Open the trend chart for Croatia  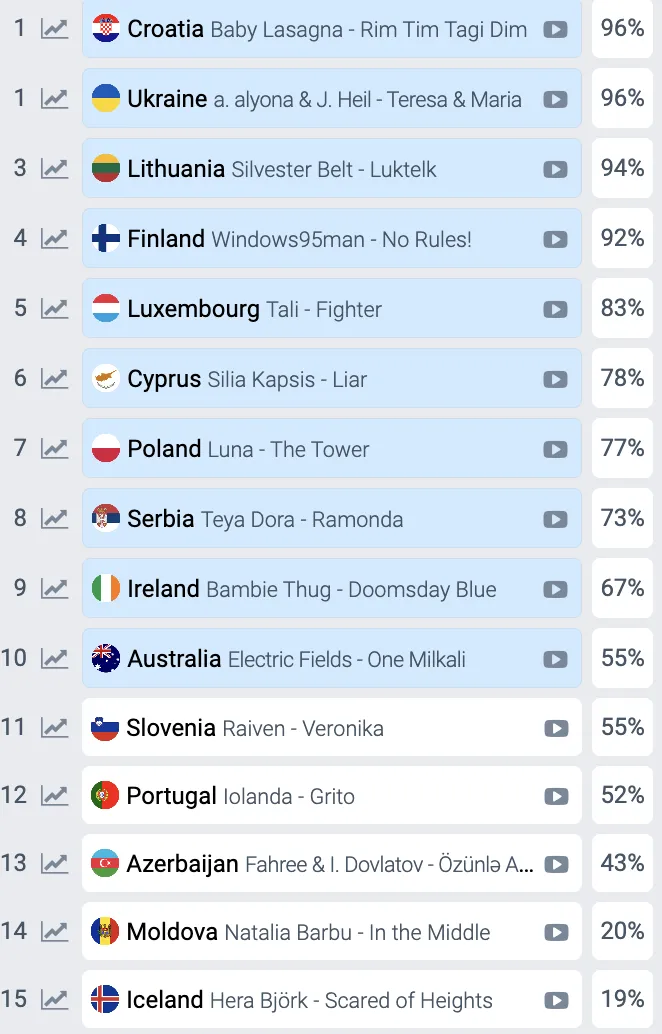click(x=54, y=29)
